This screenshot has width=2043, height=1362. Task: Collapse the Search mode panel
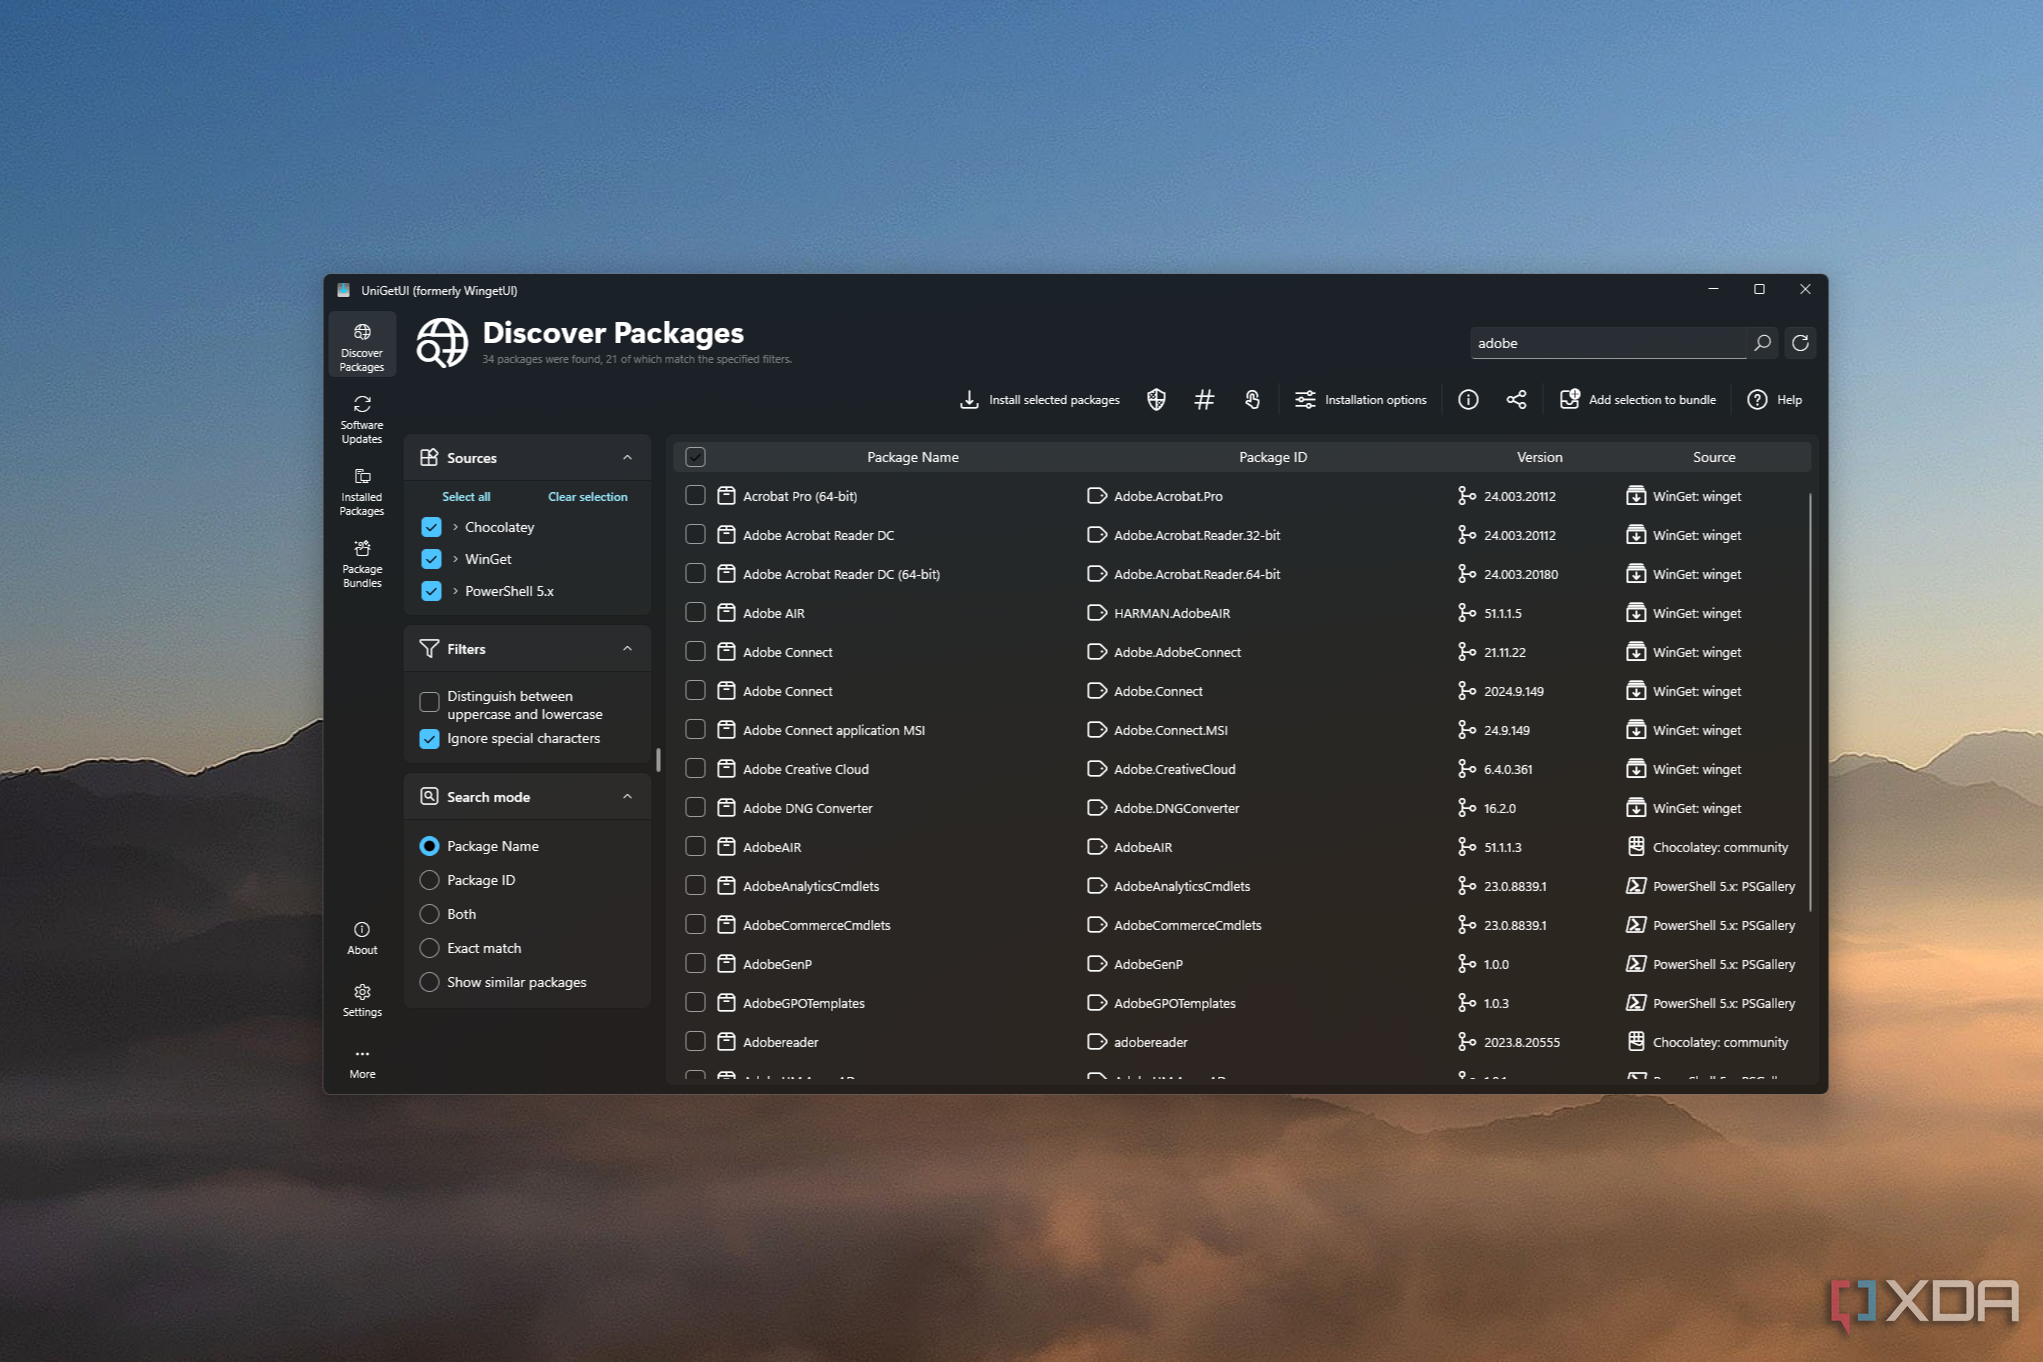click(627, 797)
